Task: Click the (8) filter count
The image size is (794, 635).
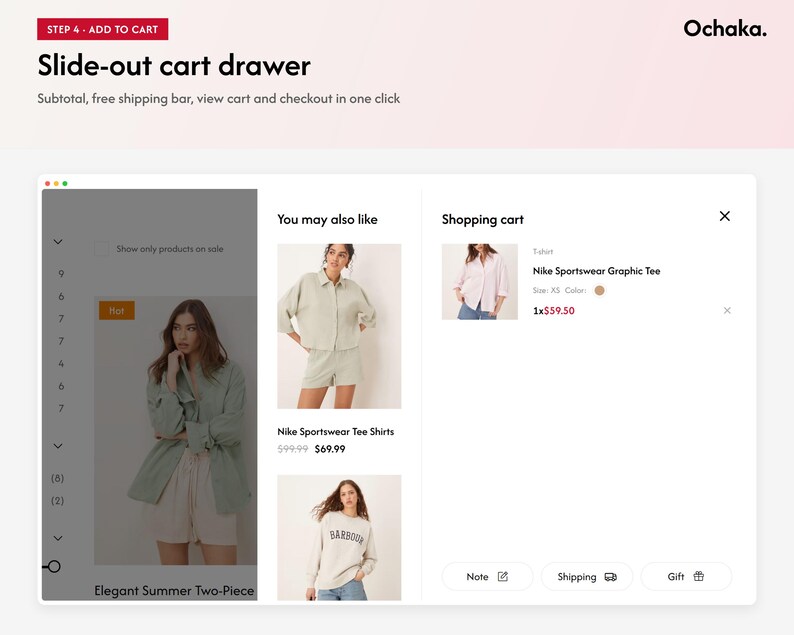Action: [x=58, y=478]
